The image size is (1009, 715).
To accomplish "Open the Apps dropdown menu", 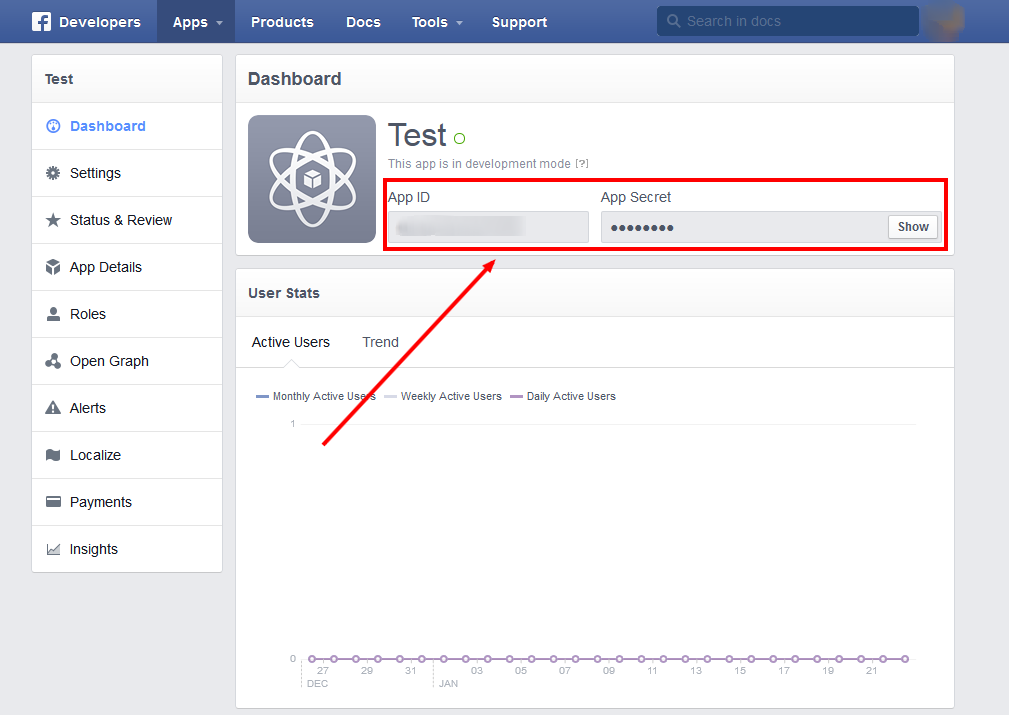I will point(196,22).
